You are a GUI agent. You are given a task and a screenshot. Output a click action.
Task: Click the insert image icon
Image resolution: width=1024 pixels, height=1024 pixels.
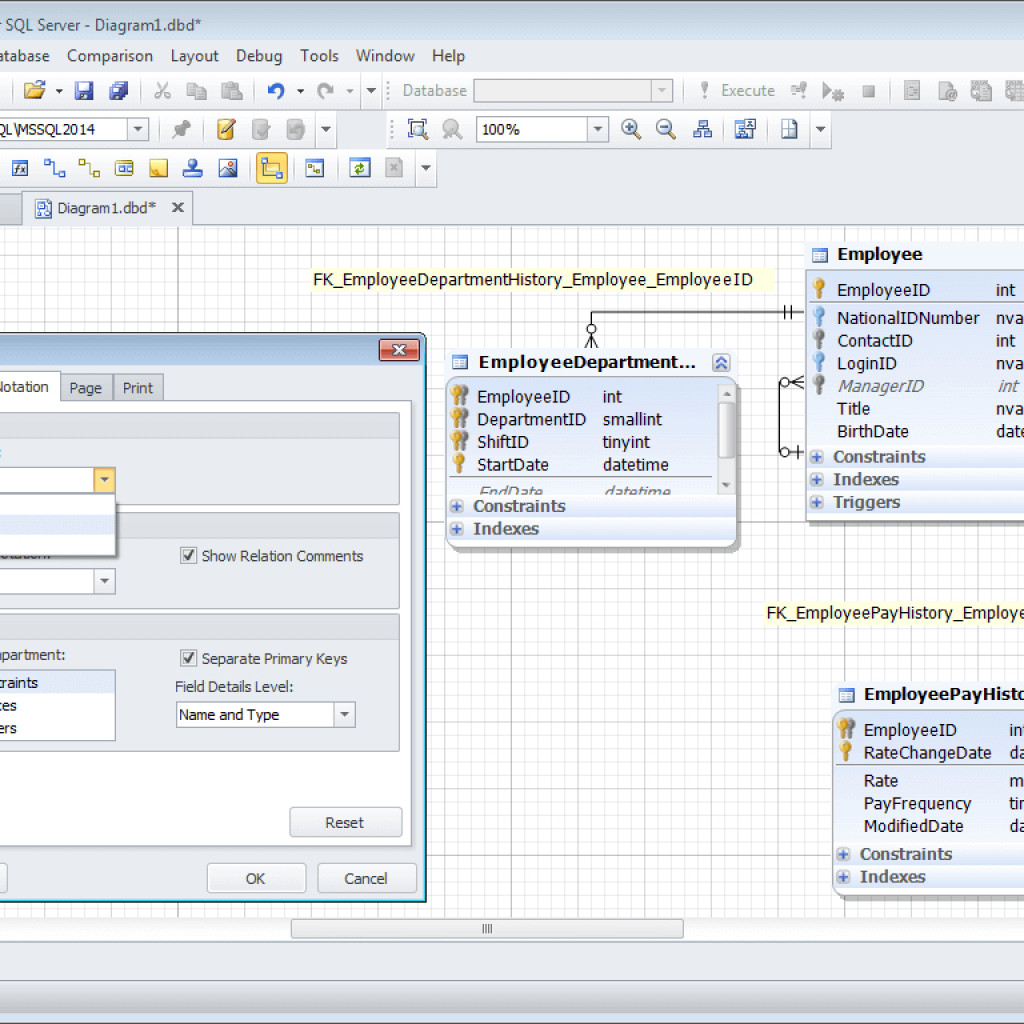click(x=227, y=168)
